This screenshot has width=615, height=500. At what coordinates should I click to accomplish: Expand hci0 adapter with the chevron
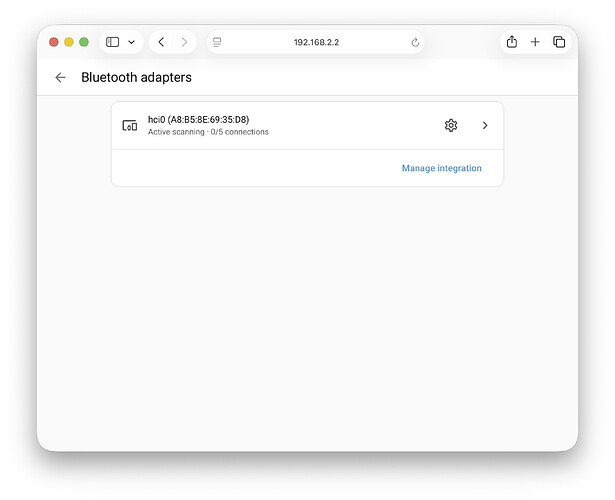(x=485, y=125)
